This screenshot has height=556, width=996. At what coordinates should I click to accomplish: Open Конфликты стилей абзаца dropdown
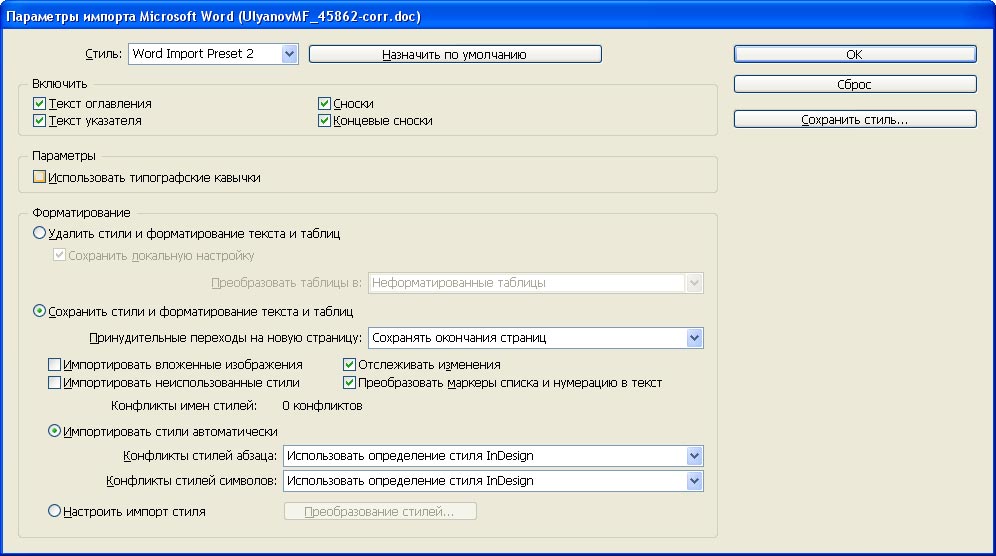(493, 456)
